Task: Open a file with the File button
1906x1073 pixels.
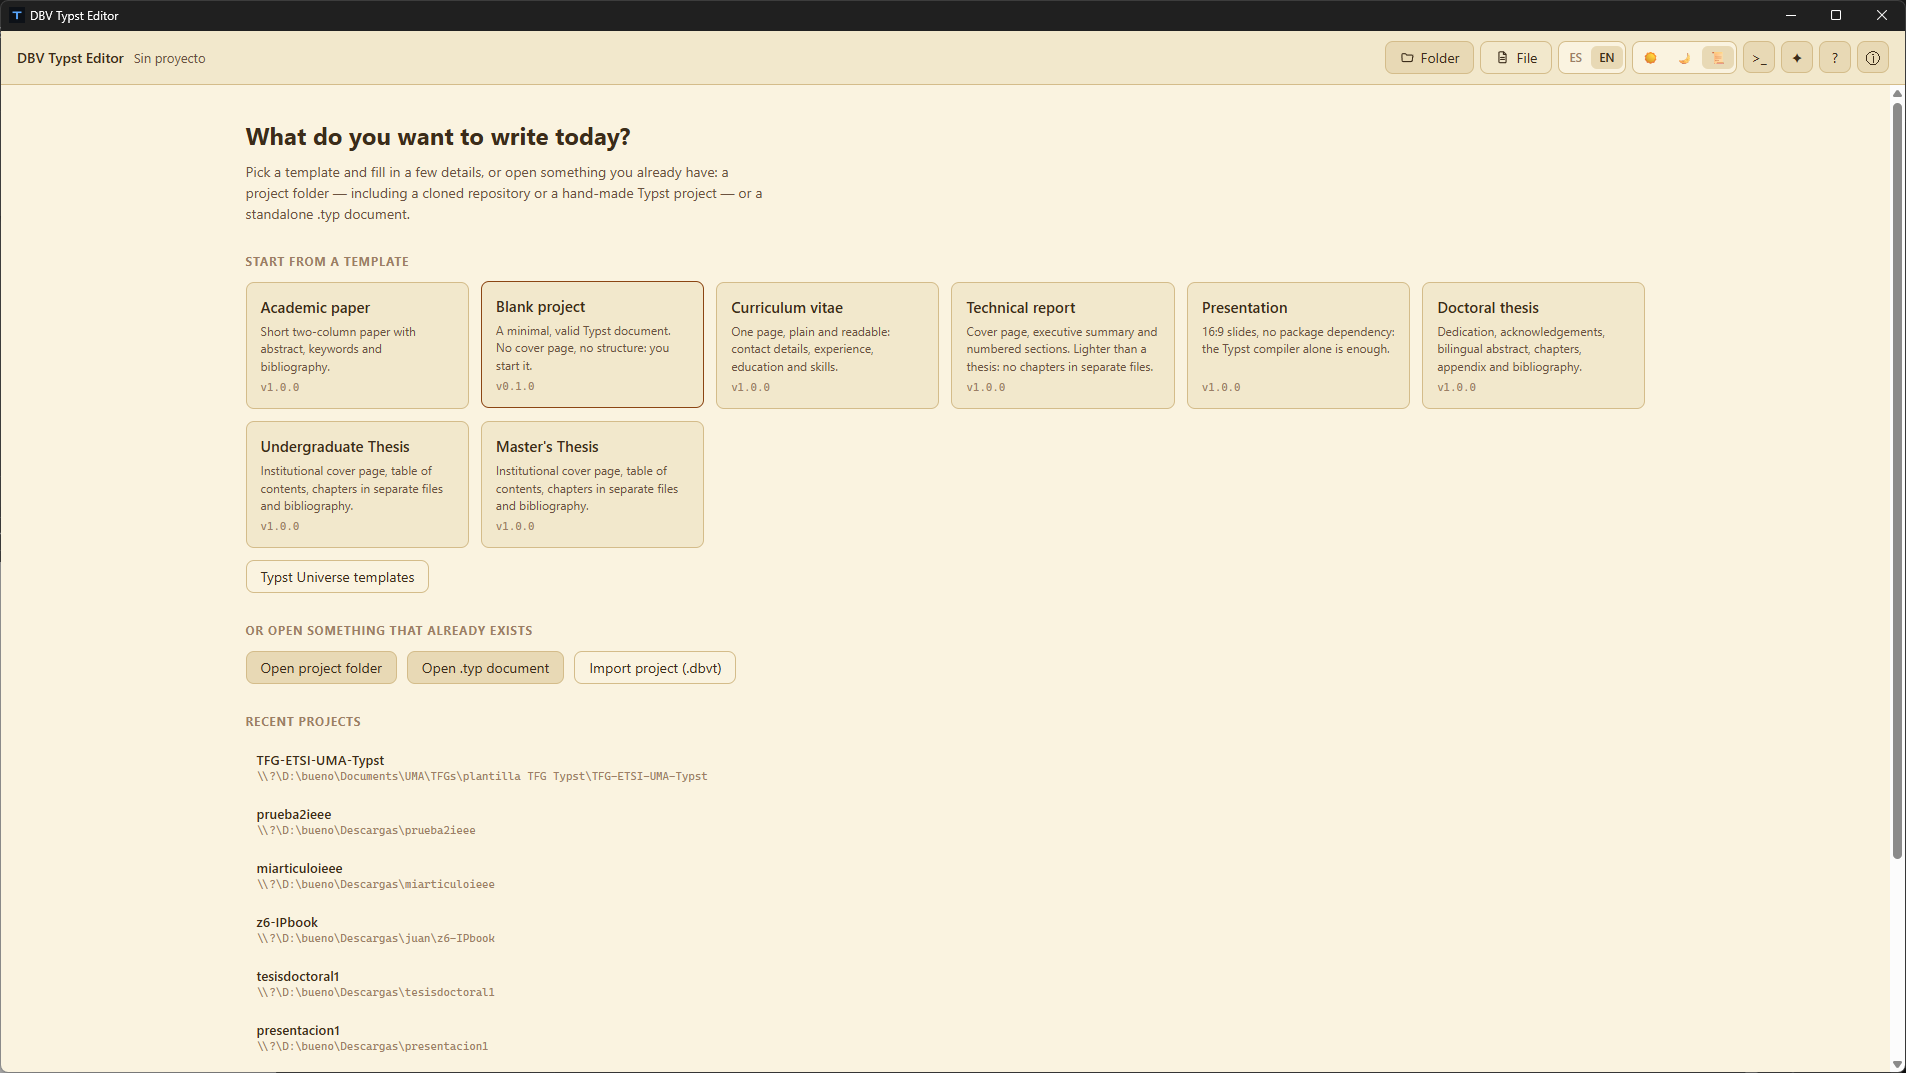Action: [x=1516, y=58]
